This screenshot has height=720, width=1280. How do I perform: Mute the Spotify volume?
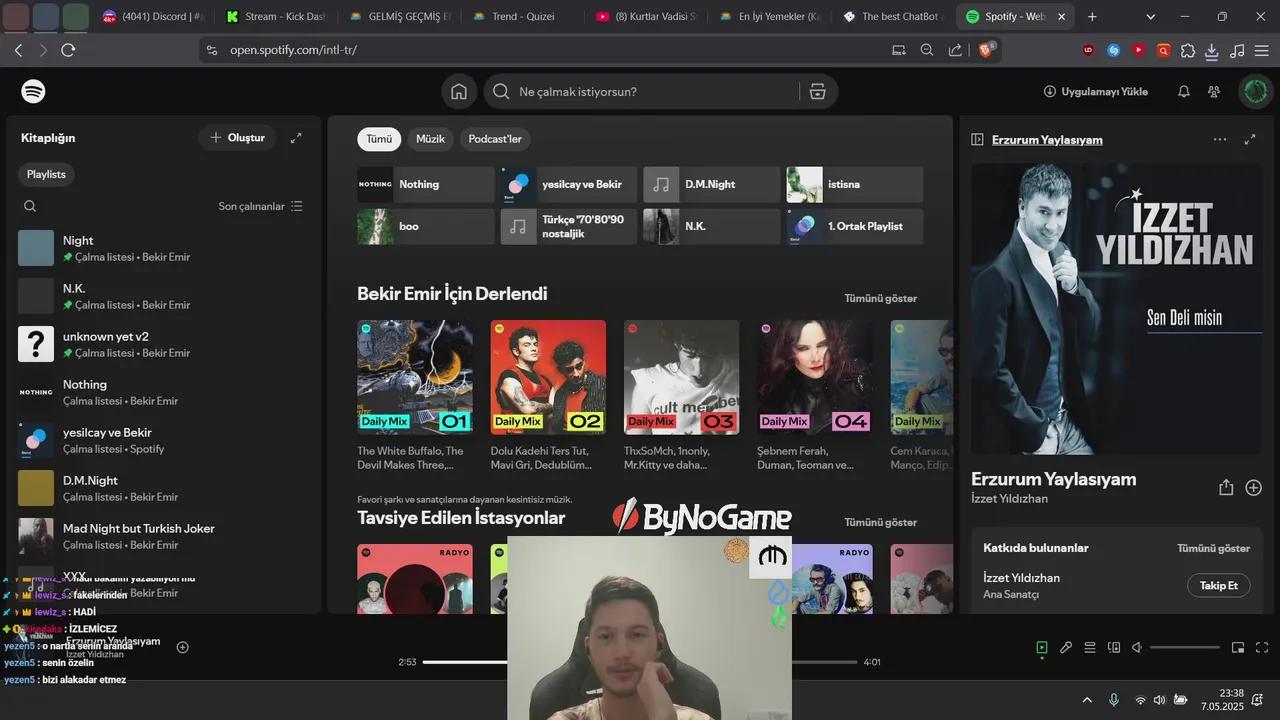(1138, 647)
